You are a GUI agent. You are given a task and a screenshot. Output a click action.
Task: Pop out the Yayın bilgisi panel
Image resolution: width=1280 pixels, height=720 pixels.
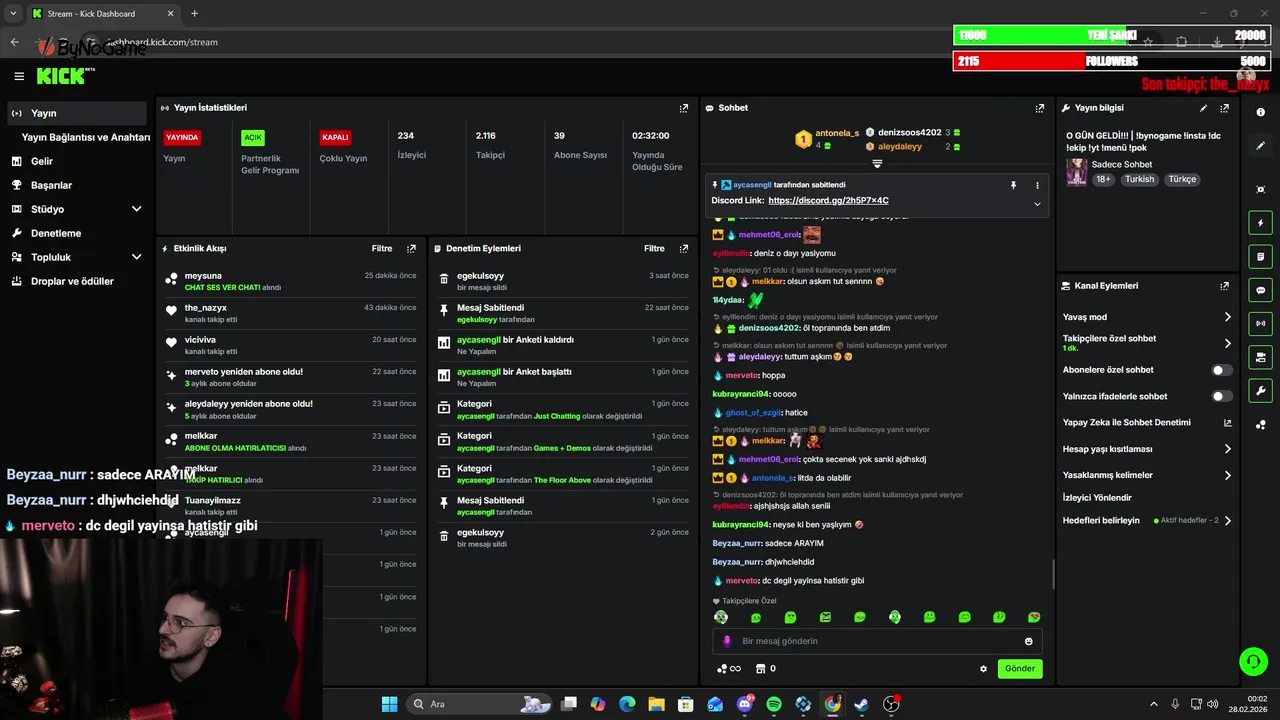pos(1224,108)
